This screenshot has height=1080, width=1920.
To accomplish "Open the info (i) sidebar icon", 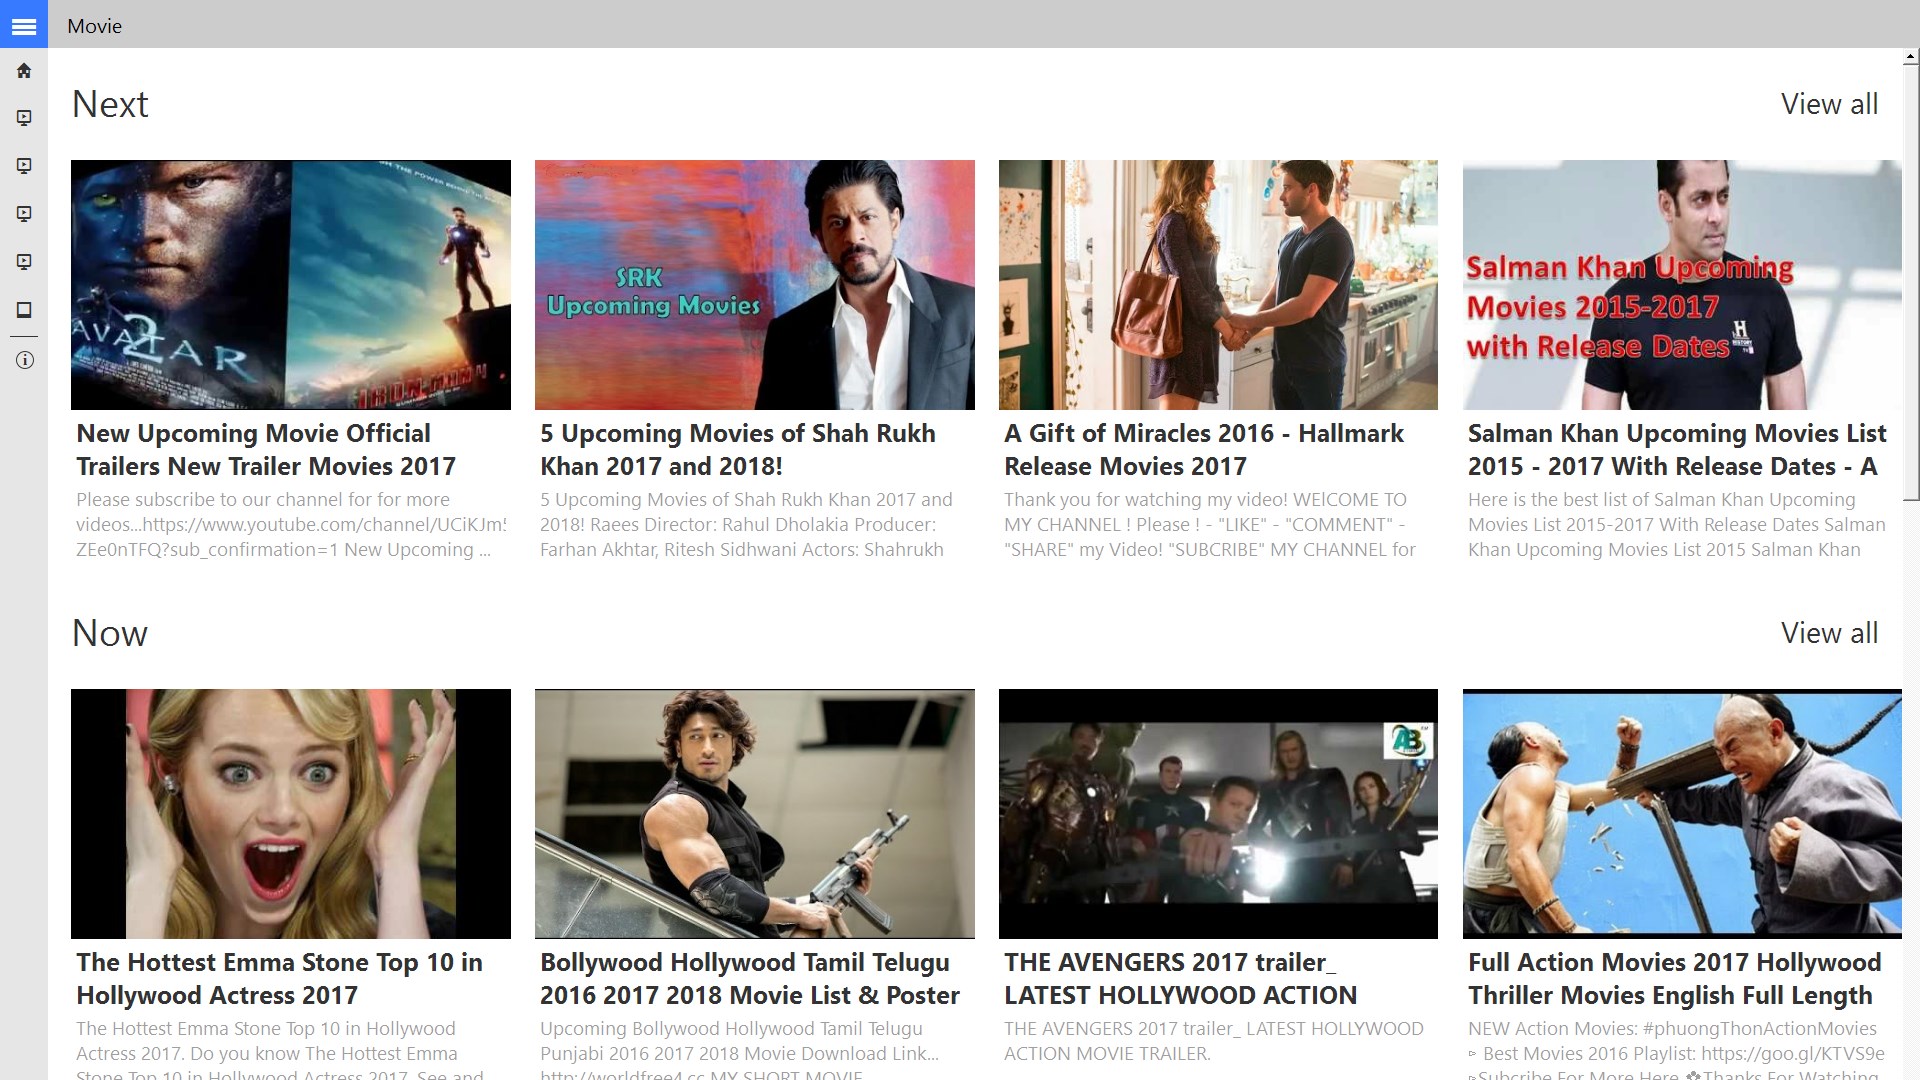I will click(x=24, y=360).
